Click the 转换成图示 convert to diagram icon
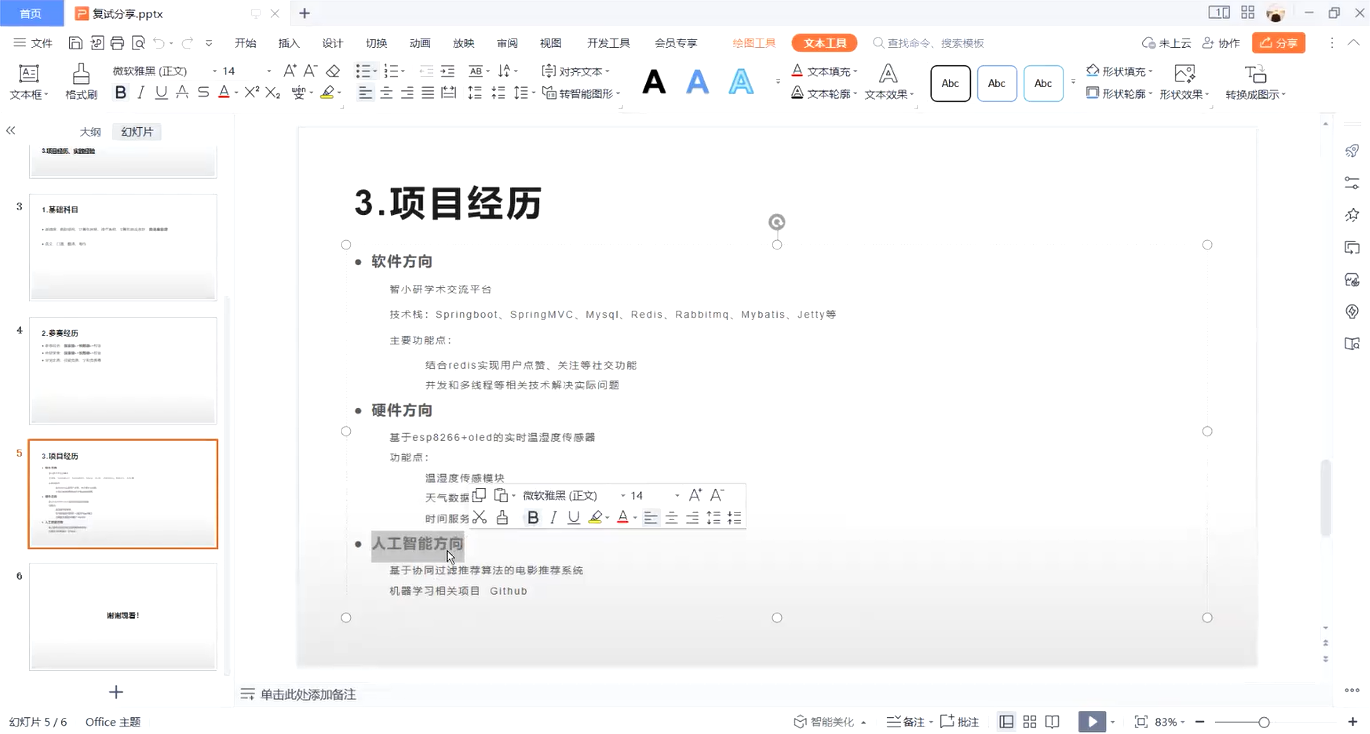 (x=1255, y=82)
